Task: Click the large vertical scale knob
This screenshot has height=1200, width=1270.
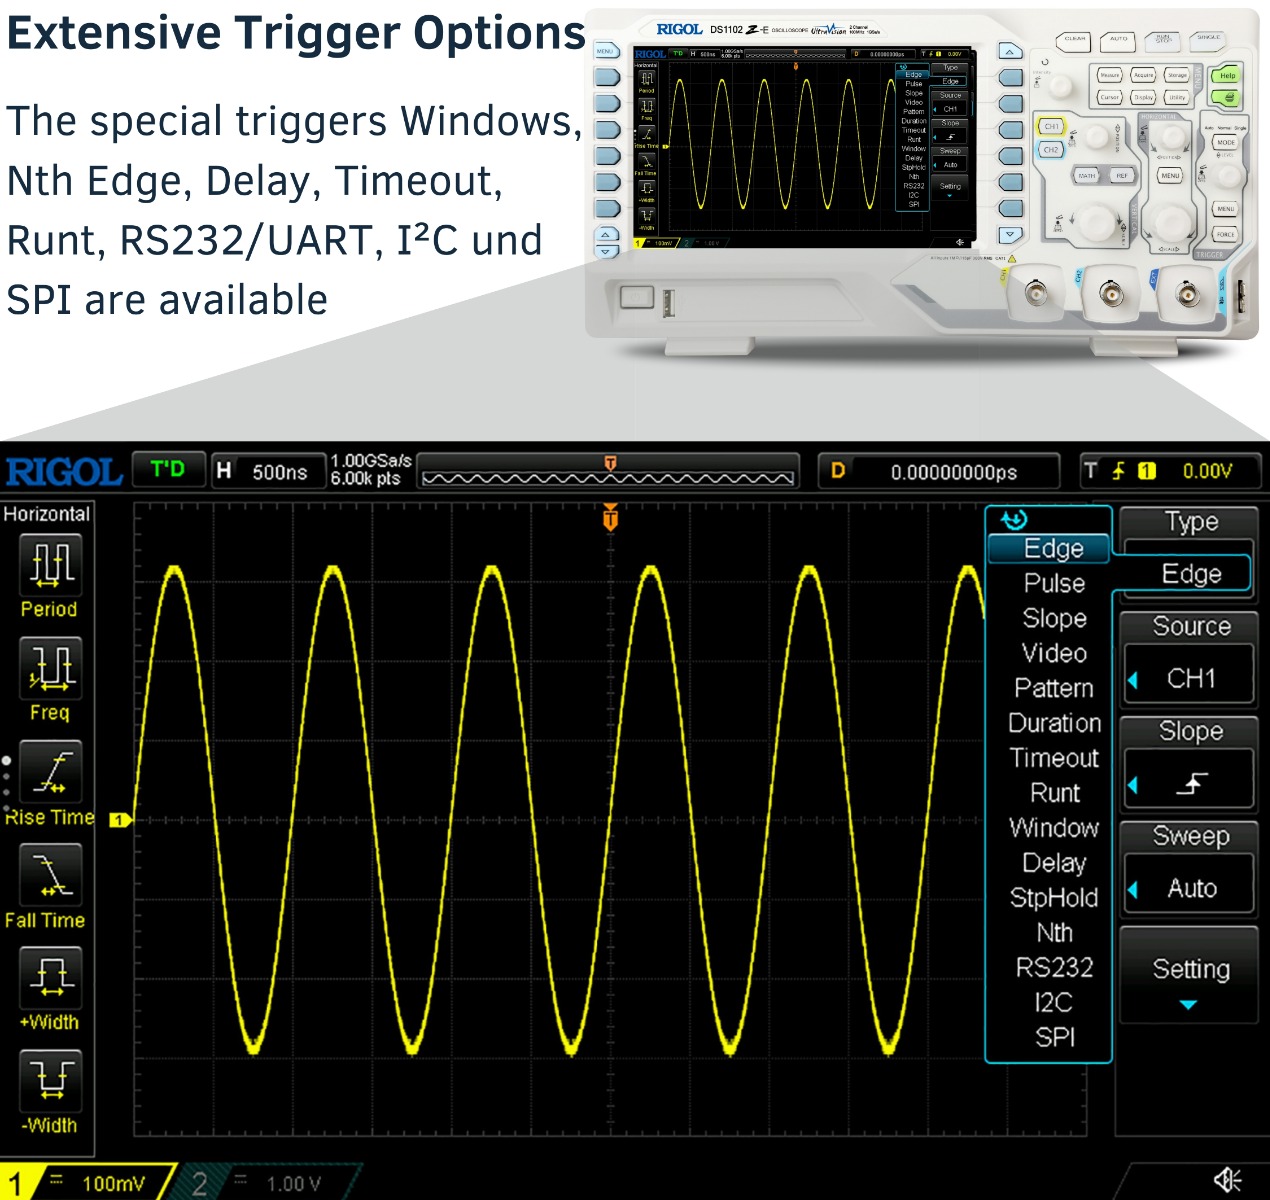Action: coord(1096,223)
